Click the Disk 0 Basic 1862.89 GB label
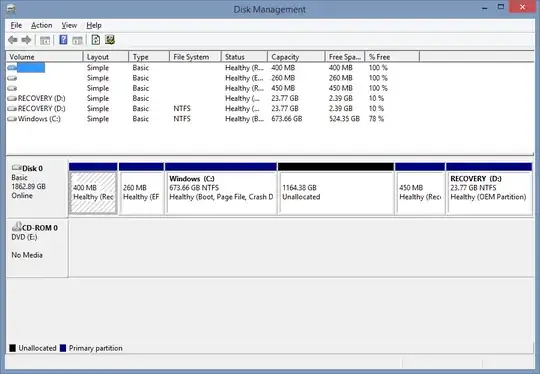The width and height of the screenshot is (540, 374). tap(37, 188)
